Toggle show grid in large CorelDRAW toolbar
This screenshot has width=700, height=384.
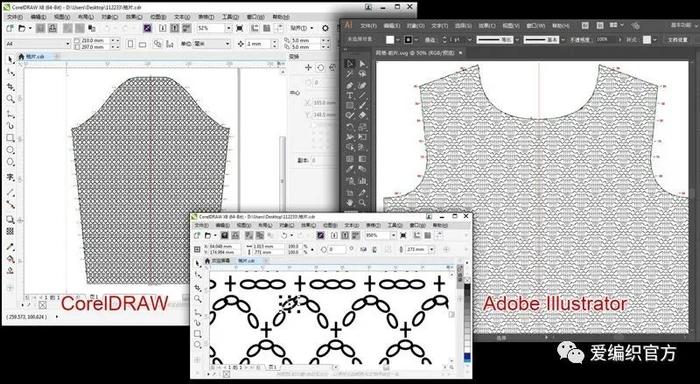click(267, 28)
